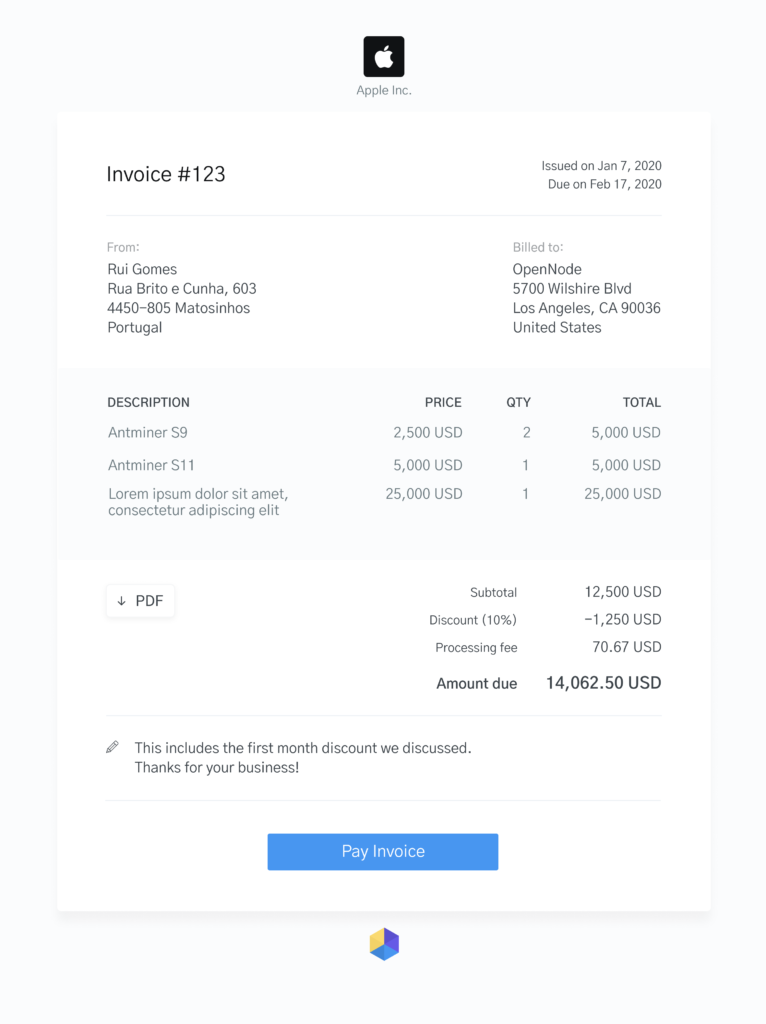Click the Due on Feb 17, 2020 date
The image size is (766, 1024).
[605, 184]
